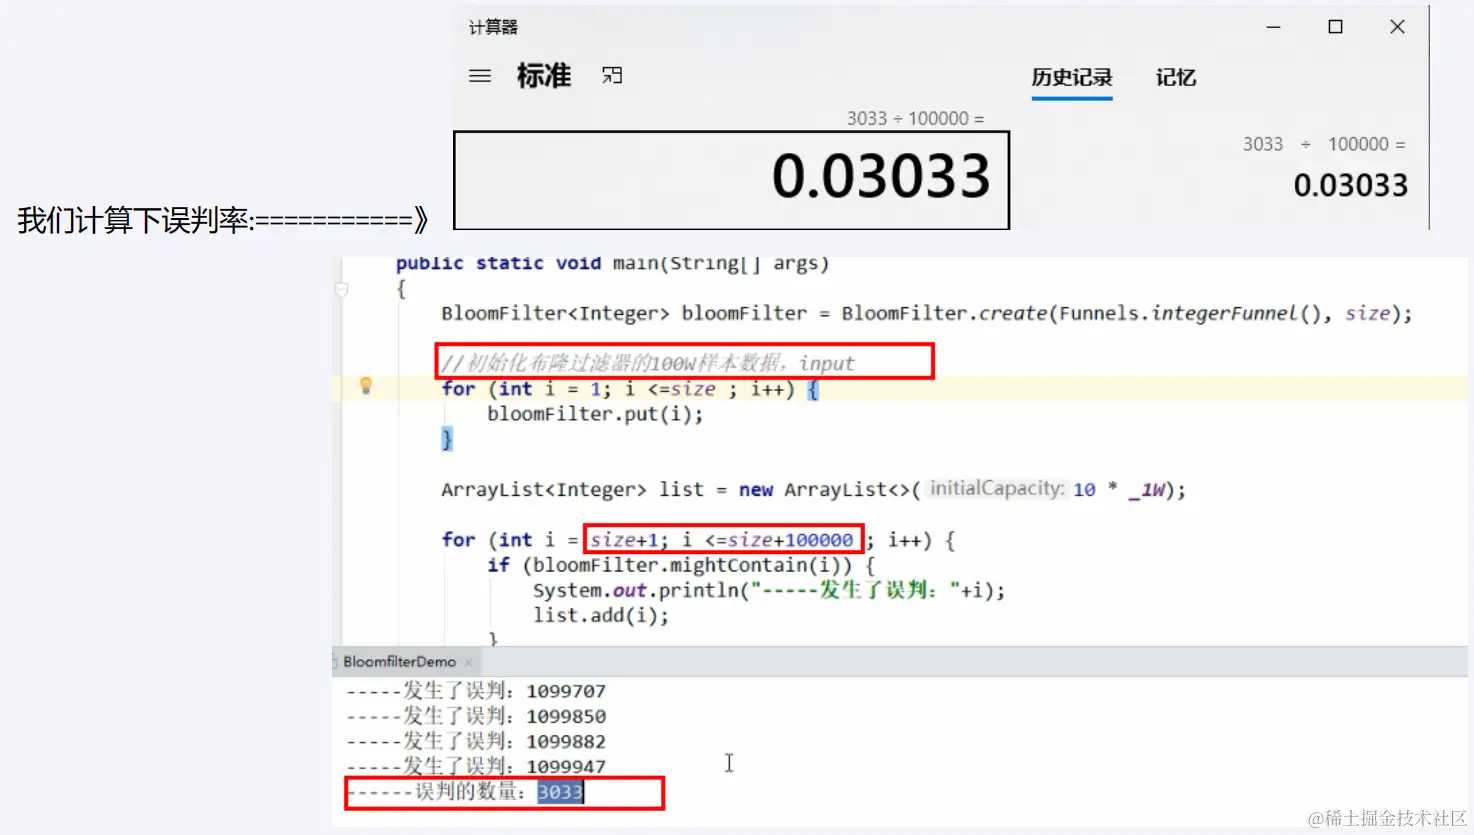Click console line 误判: 1099850
Image resolution: width=1474 pixels, height=835 pixels.
(476, 716)
